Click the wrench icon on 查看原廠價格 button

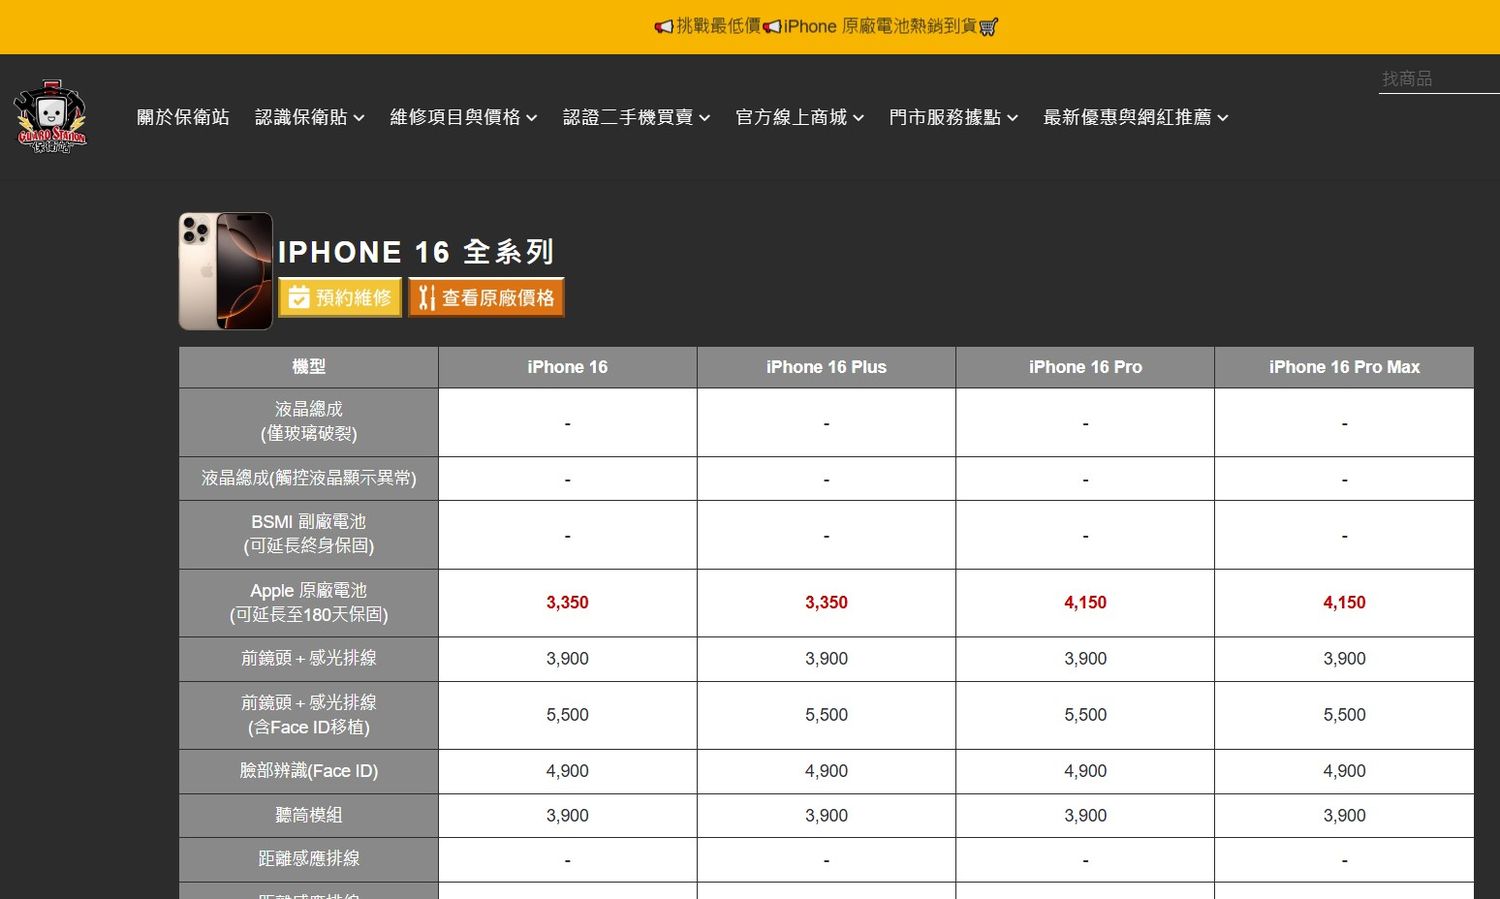coord(427,297)
